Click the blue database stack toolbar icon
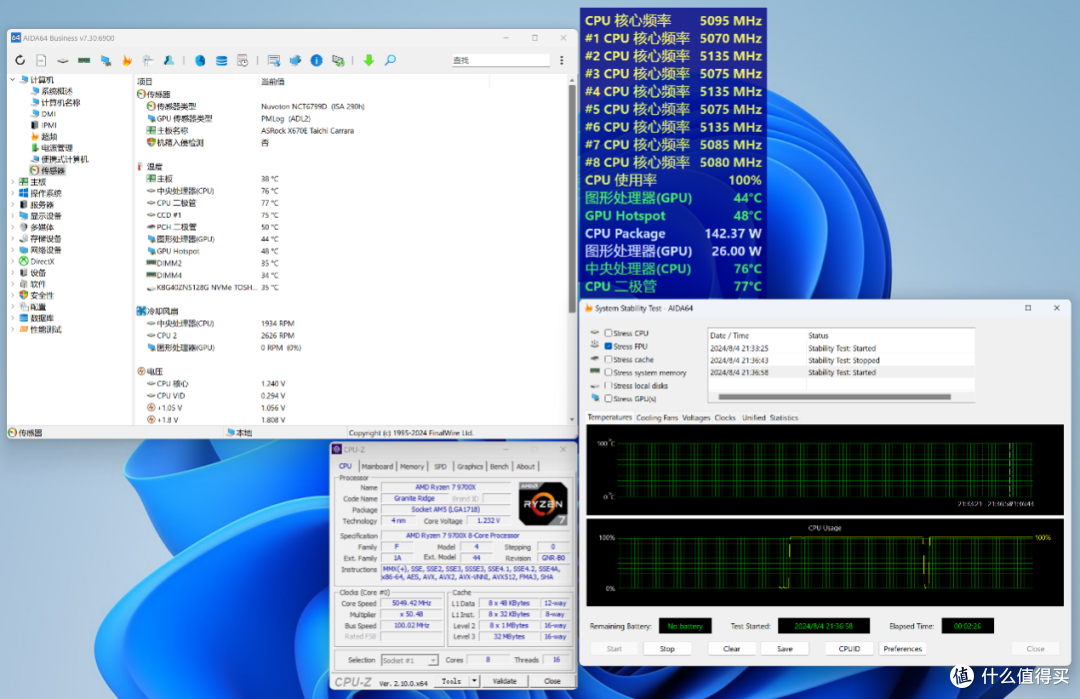This screenshot has height=699, width=1080. (221, 61)
